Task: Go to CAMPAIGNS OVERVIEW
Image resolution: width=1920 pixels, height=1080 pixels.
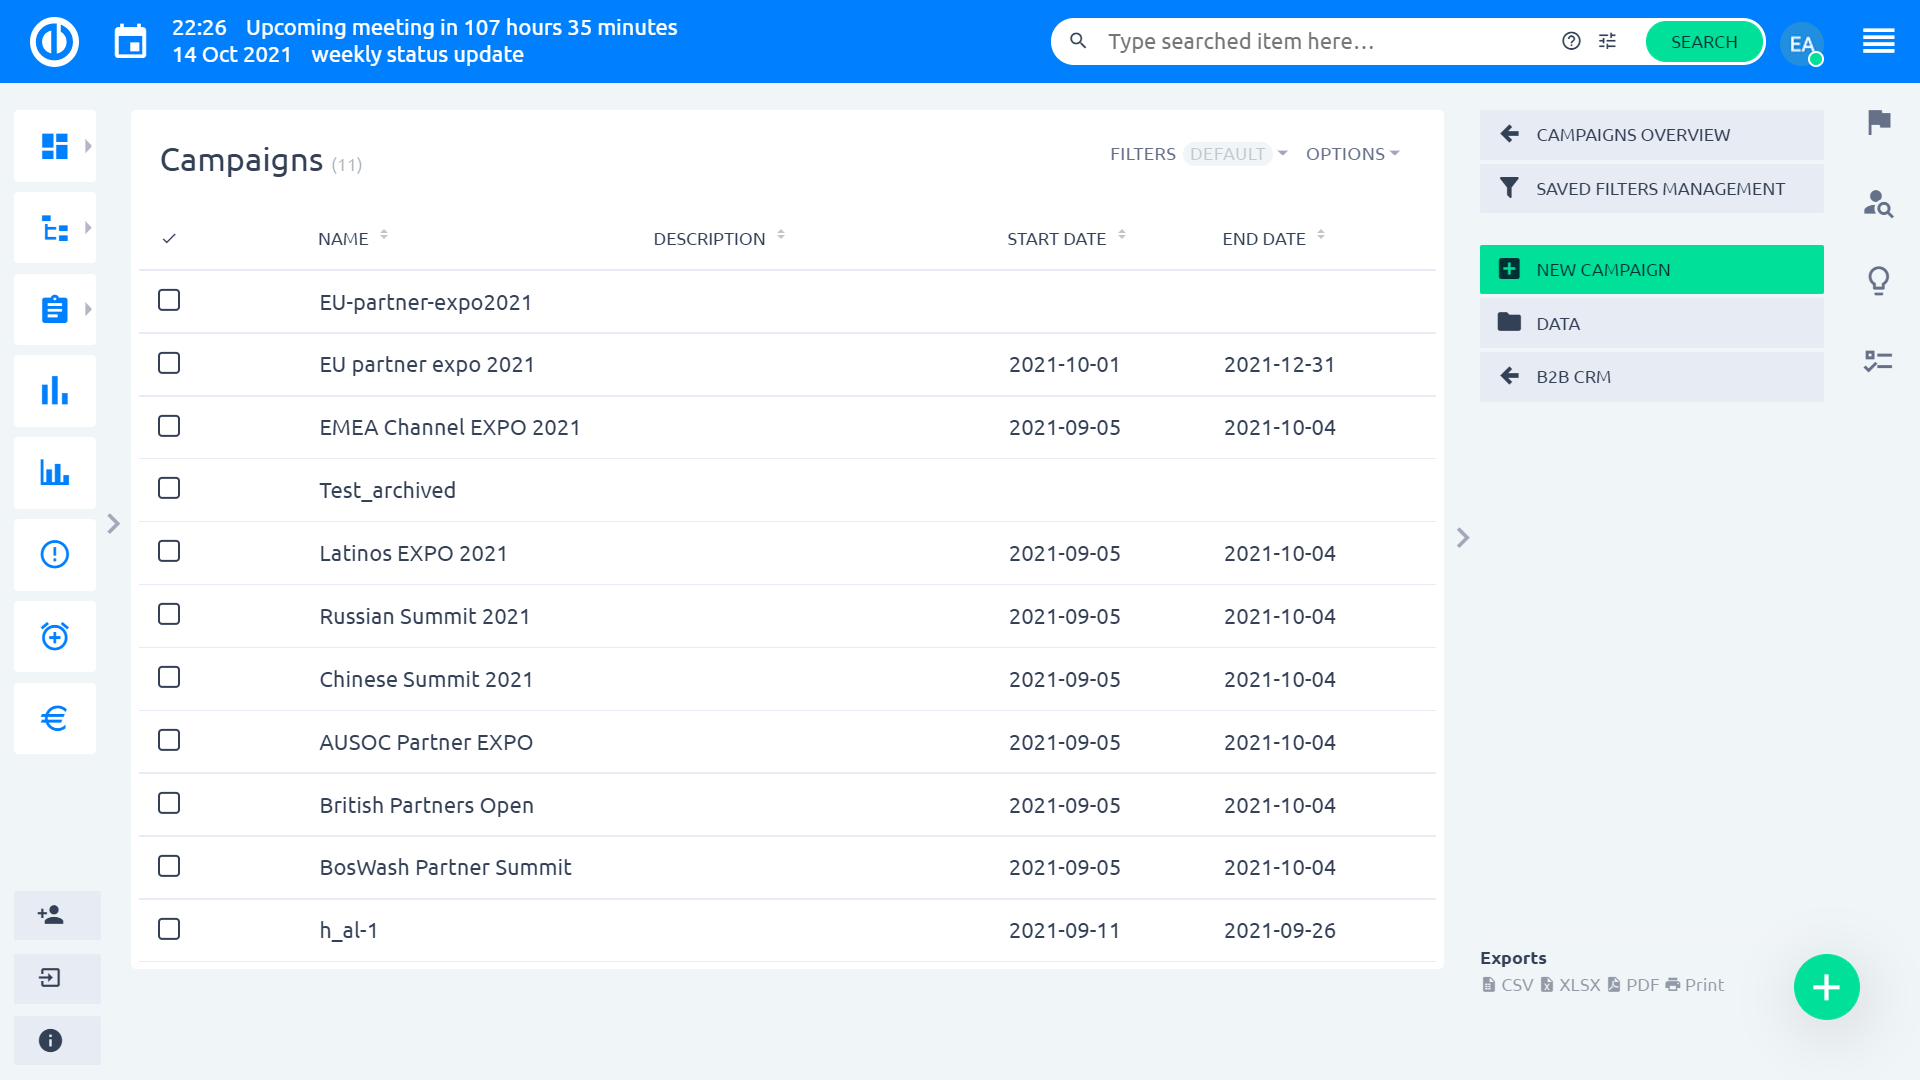Action: click(1651, 135)
